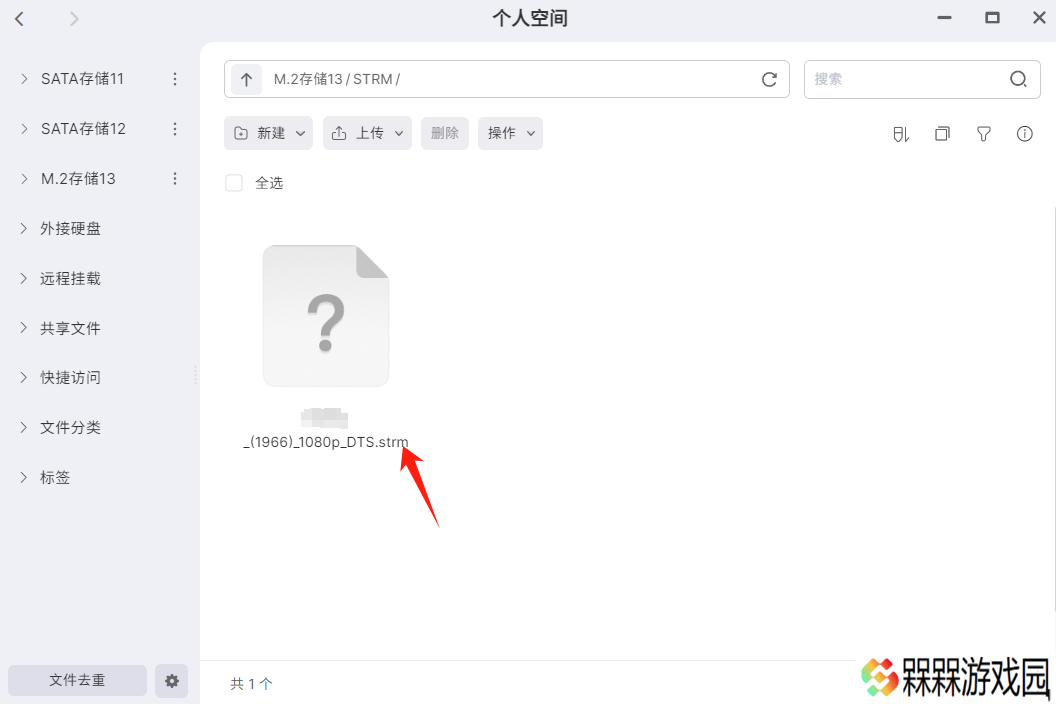
Task: Show file details info icon
Action: point(1024,134)
